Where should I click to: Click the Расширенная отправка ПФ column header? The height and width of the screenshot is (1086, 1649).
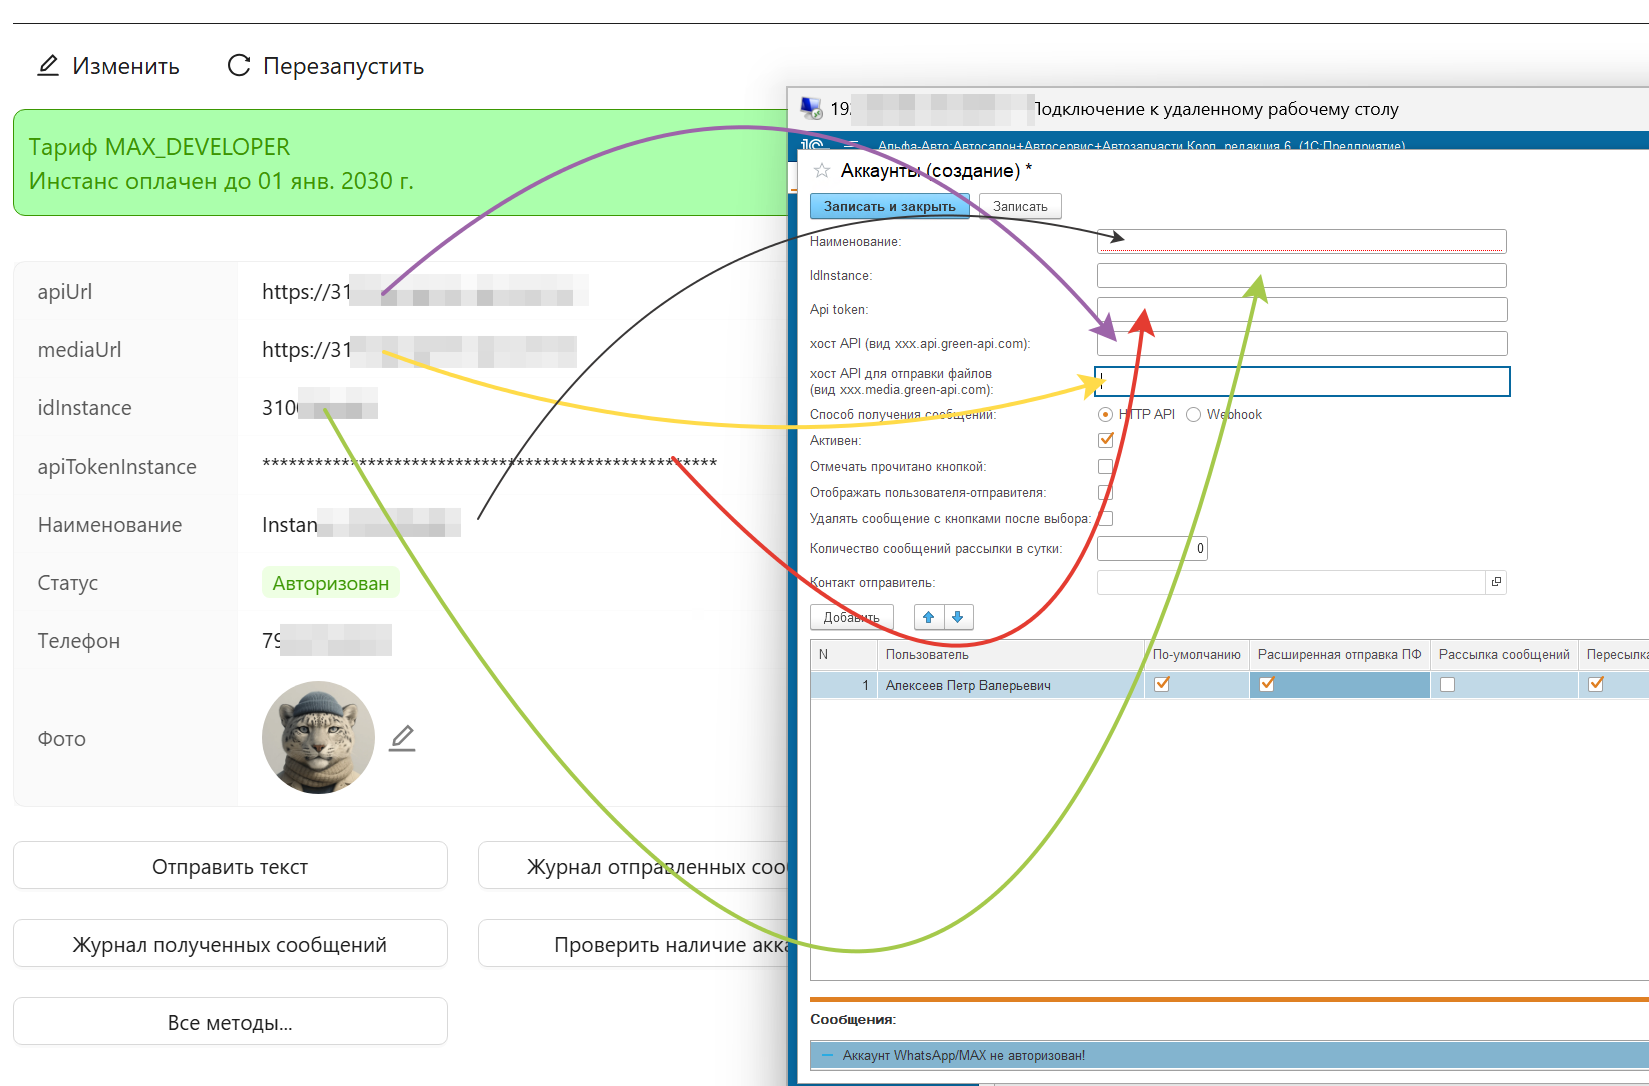point(1339,655)
